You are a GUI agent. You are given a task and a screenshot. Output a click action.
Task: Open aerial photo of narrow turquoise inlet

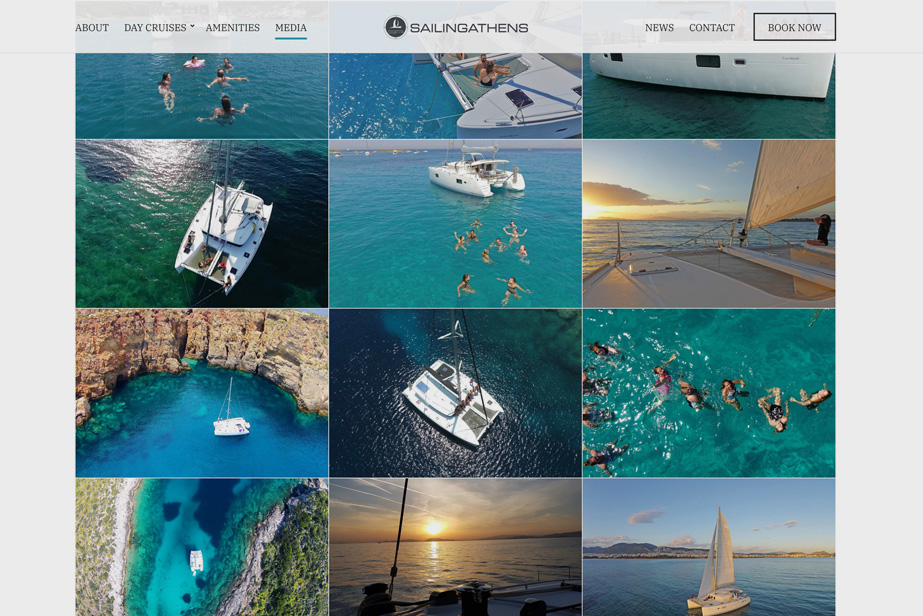point(202,547)
